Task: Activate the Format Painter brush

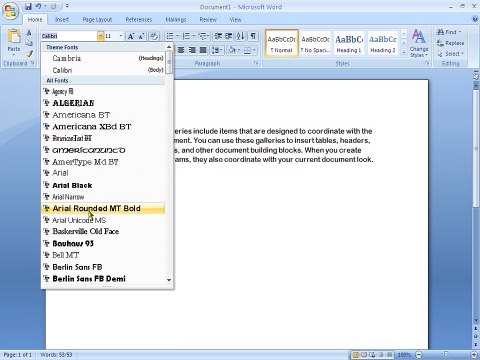Action: point(29,53)
